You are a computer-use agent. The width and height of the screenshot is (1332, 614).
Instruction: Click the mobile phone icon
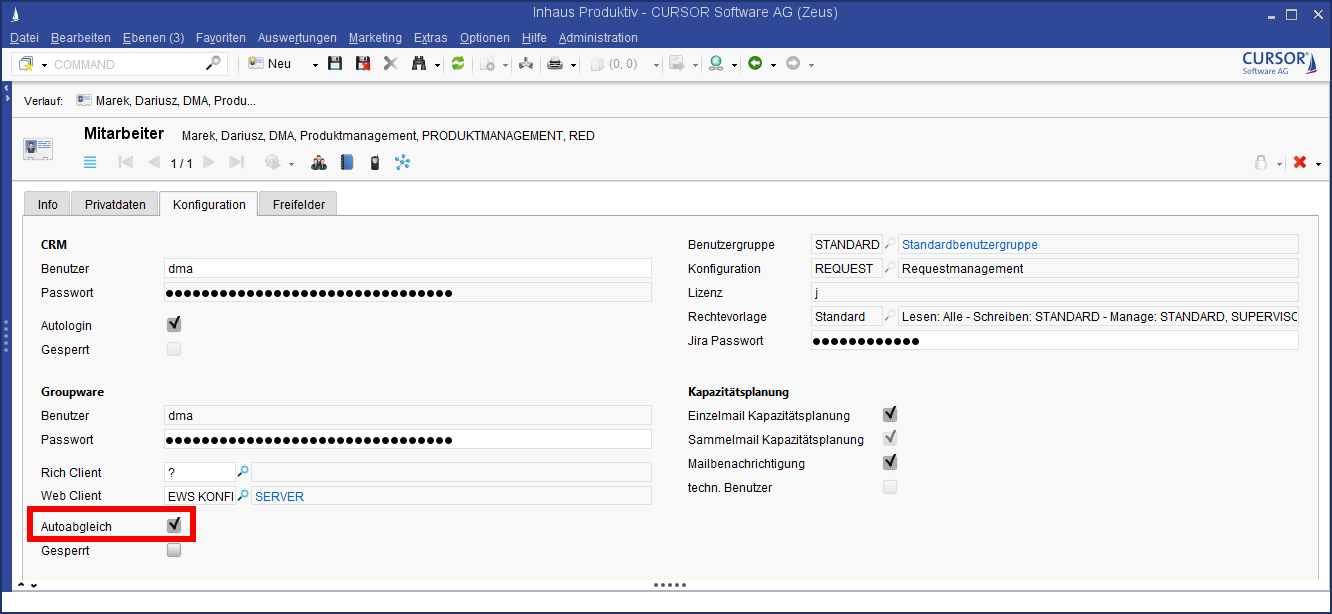[374, 162]
